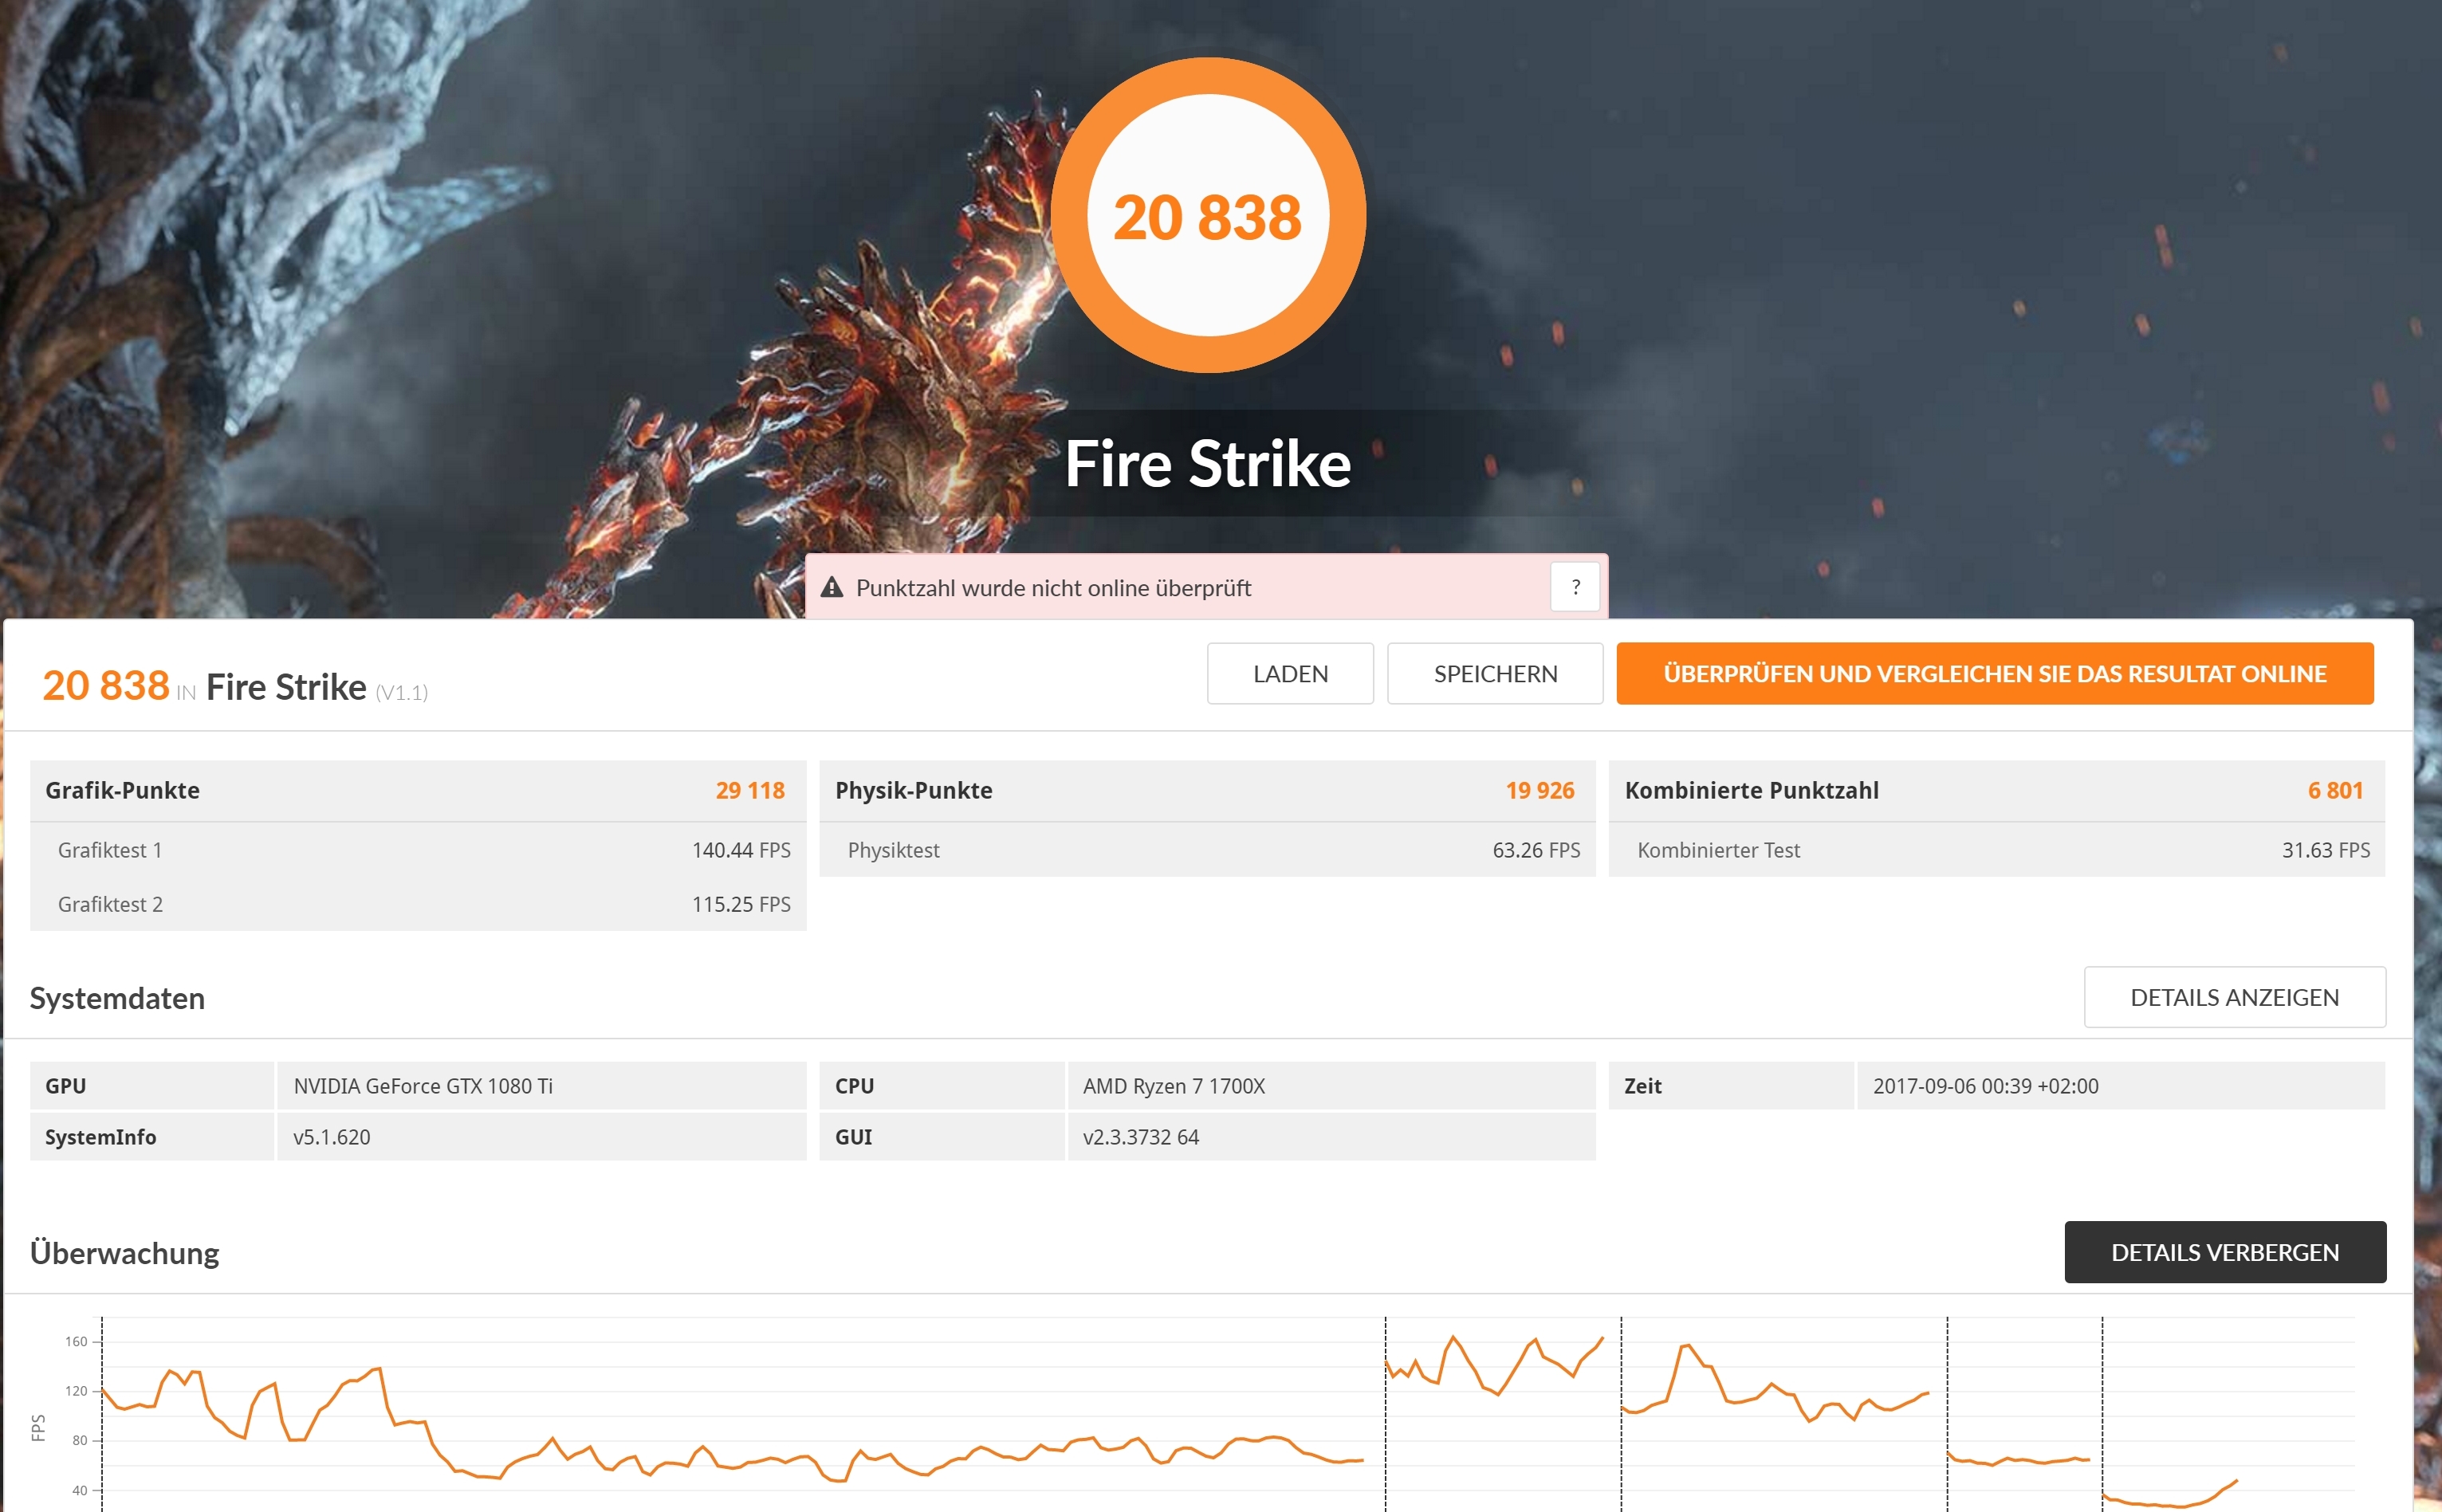Click the Kombinierter Test FPS row
This screenshot has height=1512, width=2442.
pos(1996,850)
